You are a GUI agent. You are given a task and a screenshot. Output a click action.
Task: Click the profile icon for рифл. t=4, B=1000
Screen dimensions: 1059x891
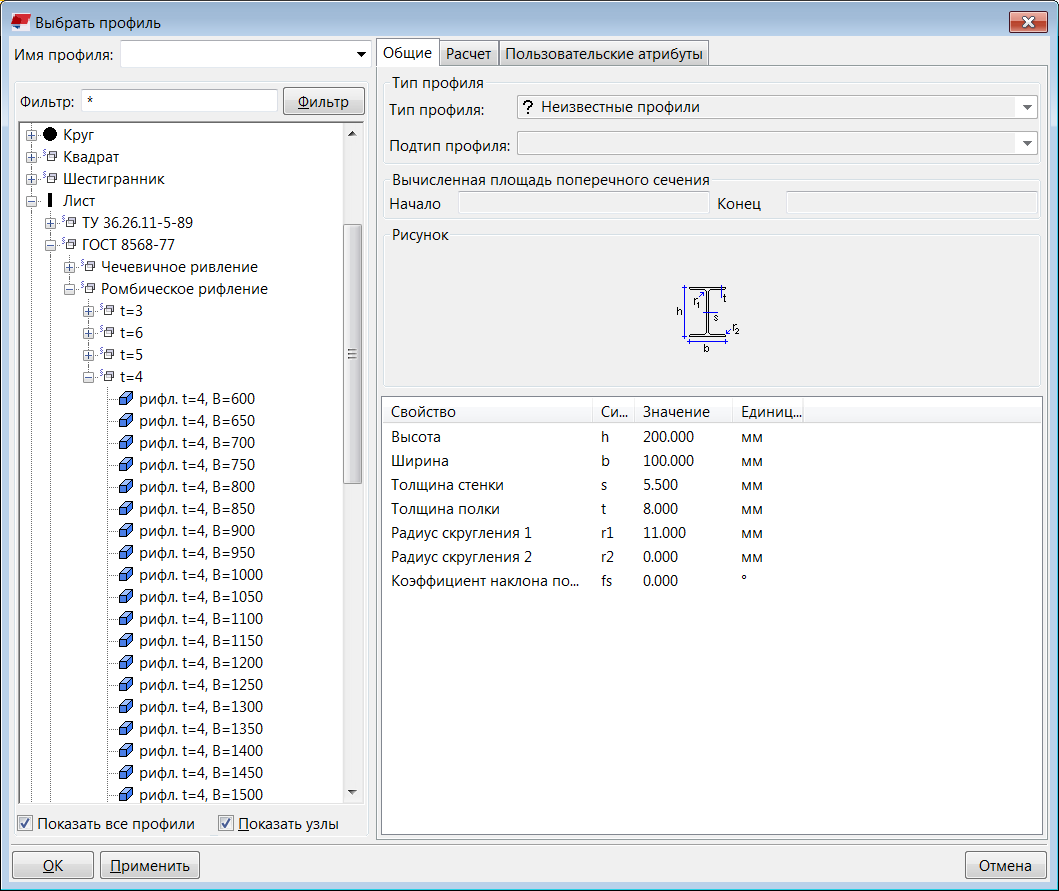(126, 575)
